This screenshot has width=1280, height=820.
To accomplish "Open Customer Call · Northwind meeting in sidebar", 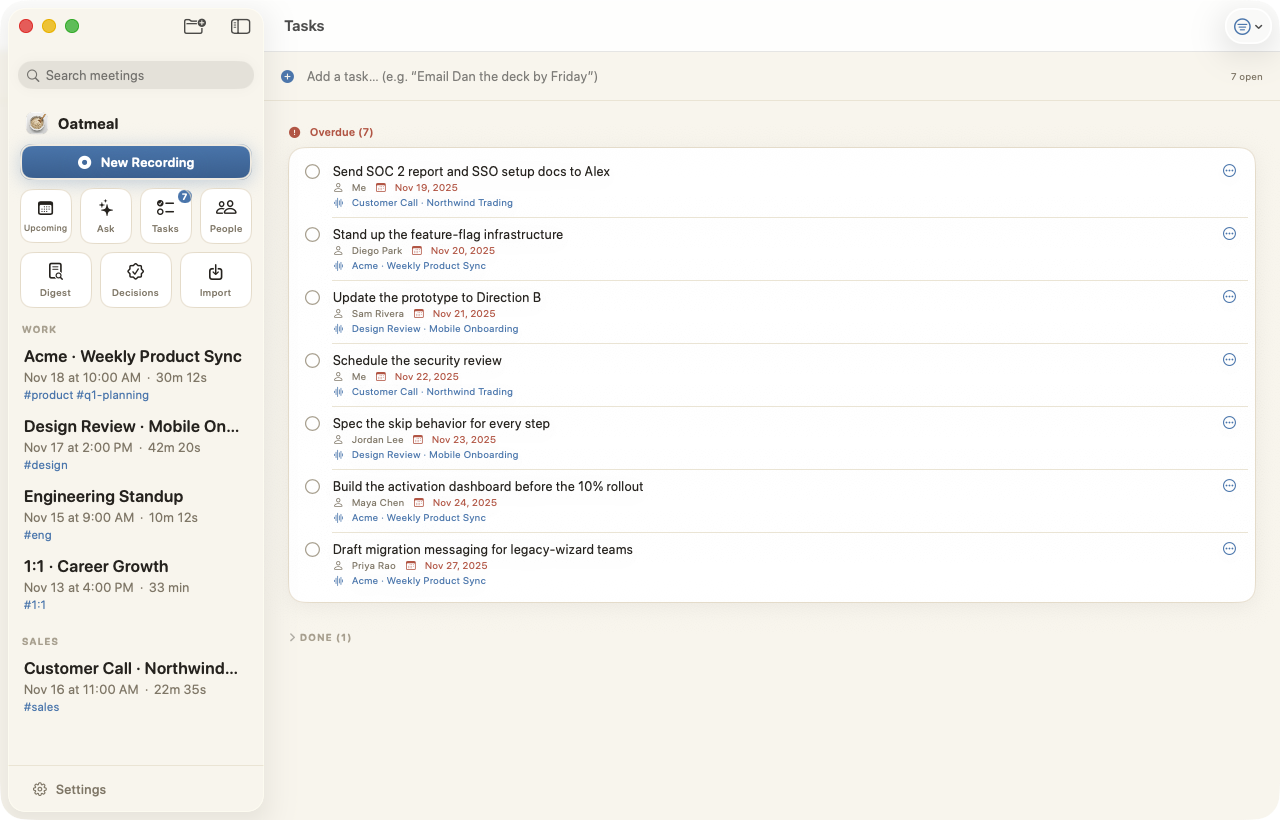I will [136, 687].
